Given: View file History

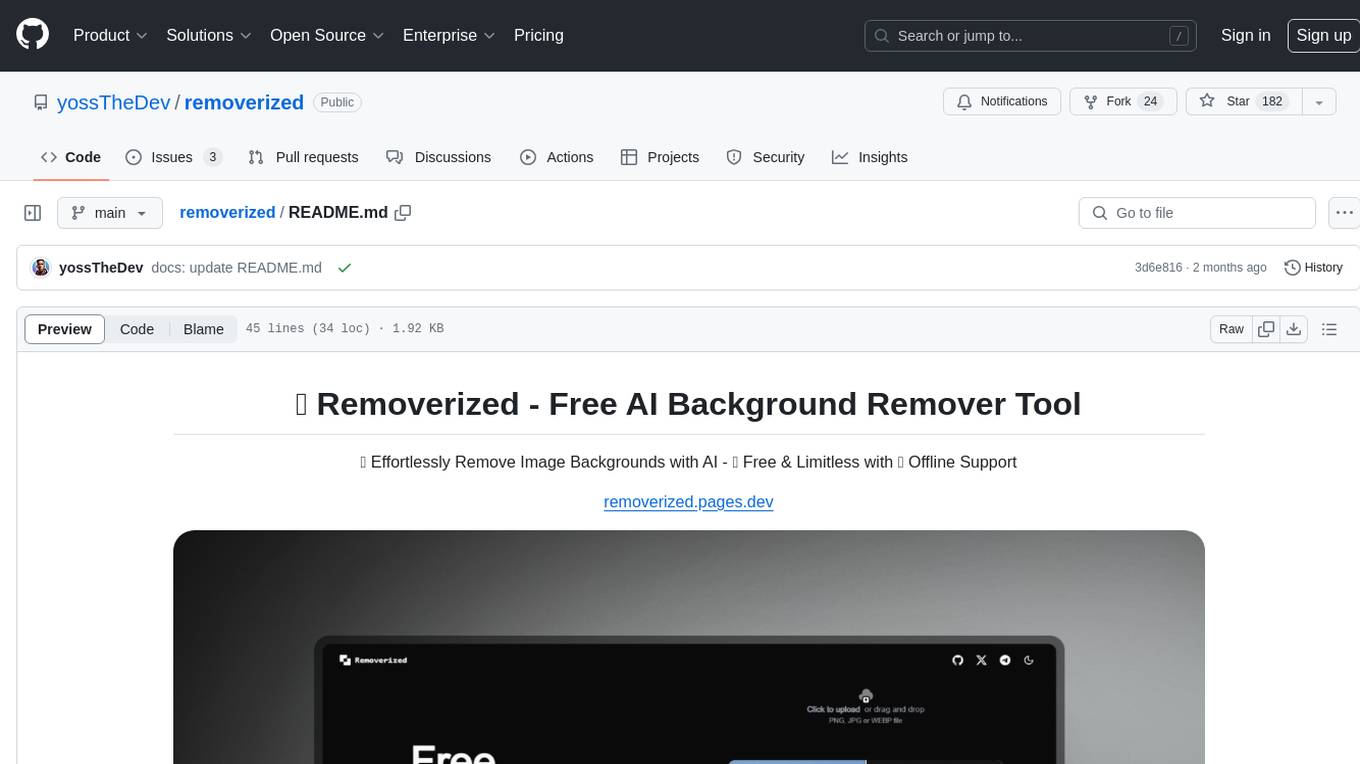Looking at the screenshot, I should click(1313, 268).
